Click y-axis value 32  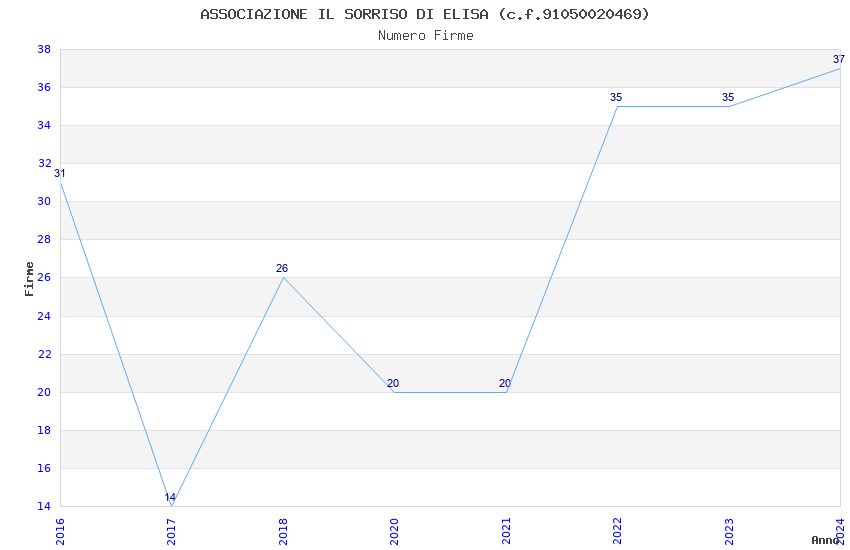click(x=44, y=163)
